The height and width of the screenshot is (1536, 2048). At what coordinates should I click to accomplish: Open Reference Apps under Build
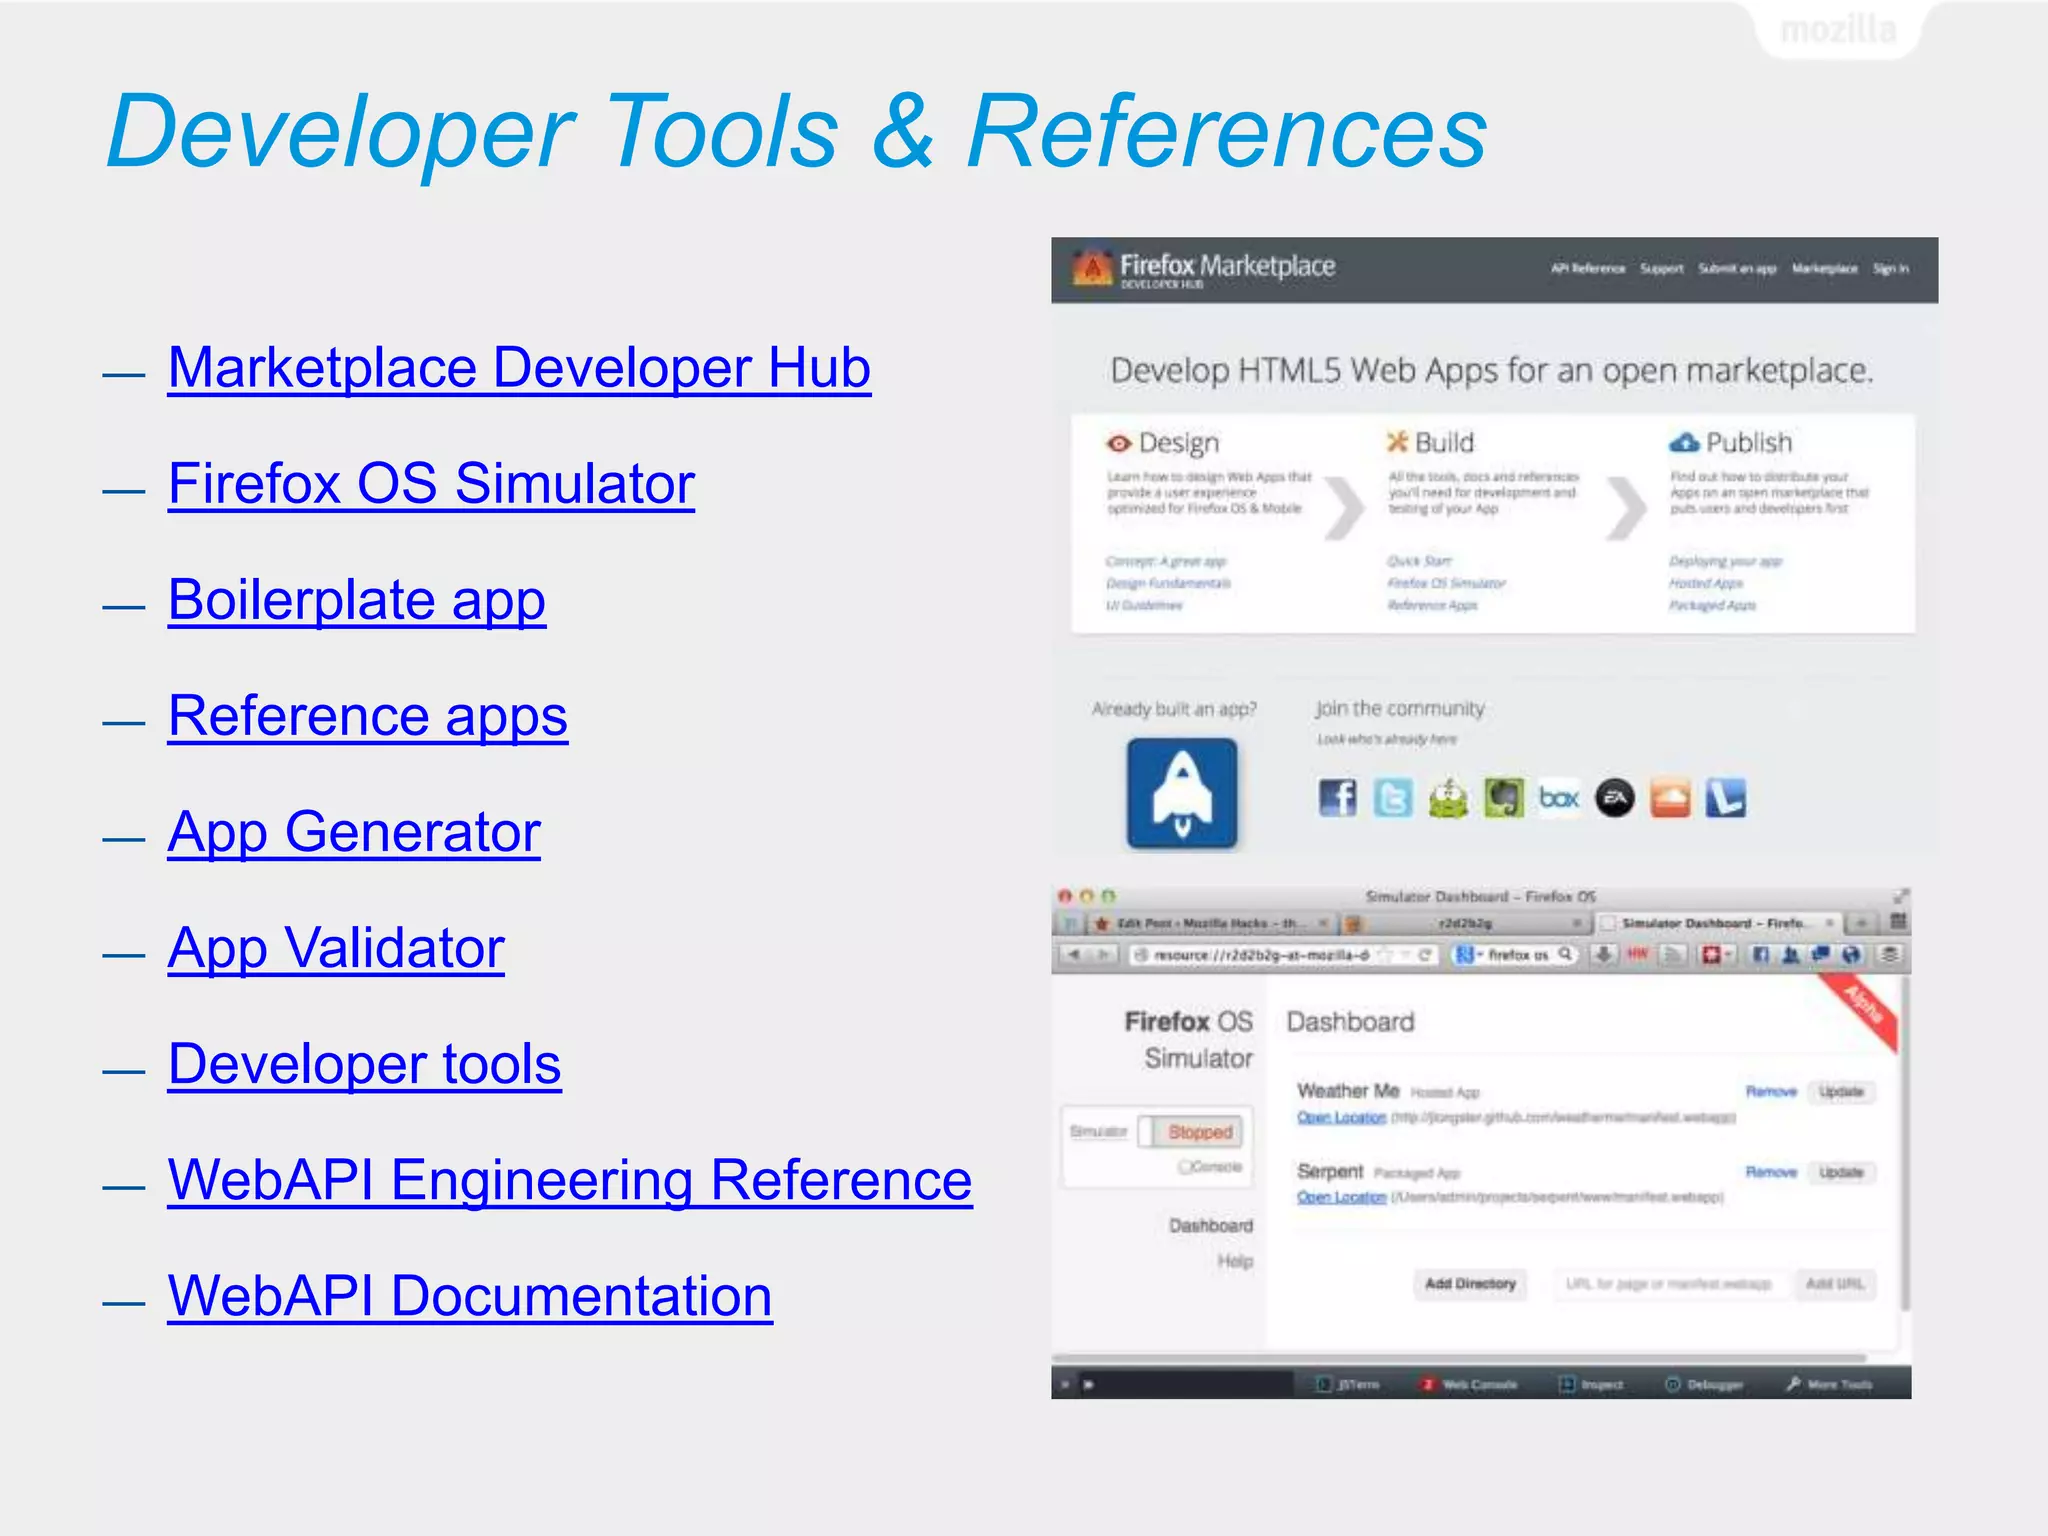point(1432,605)
